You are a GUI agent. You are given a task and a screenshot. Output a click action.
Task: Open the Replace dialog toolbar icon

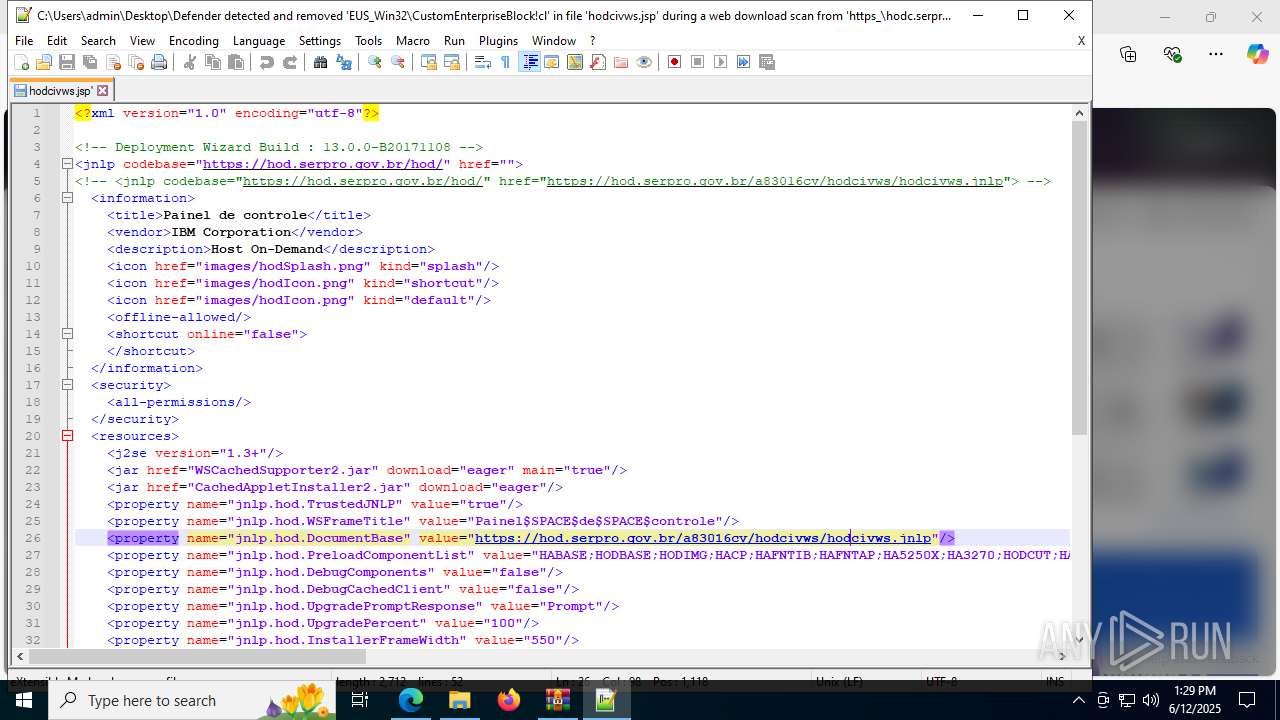coord(344,62)
